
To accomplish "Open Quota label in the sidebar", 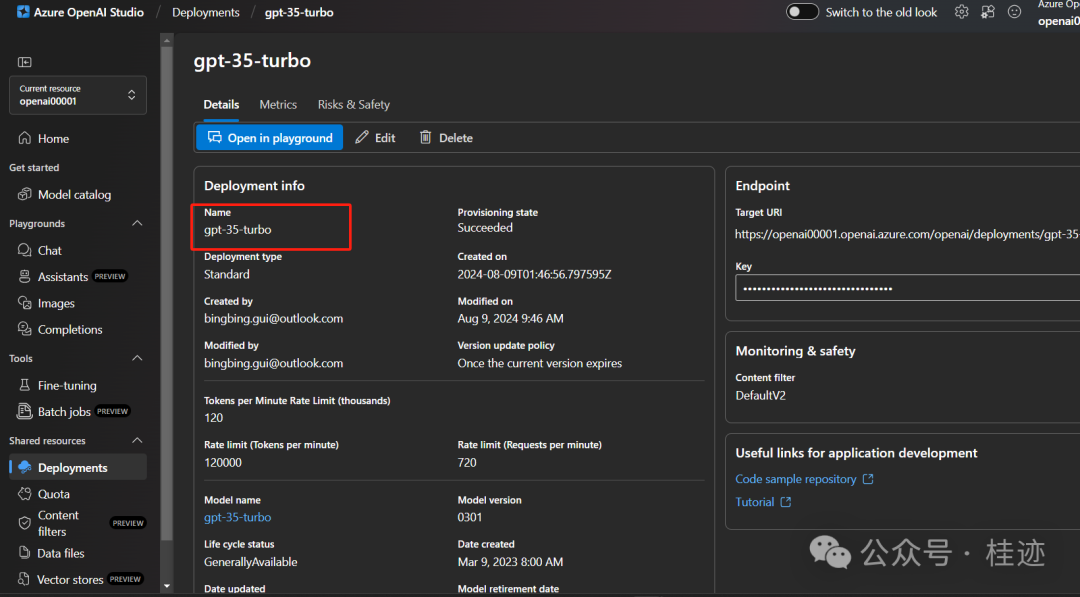I will (x=54, y=494).
